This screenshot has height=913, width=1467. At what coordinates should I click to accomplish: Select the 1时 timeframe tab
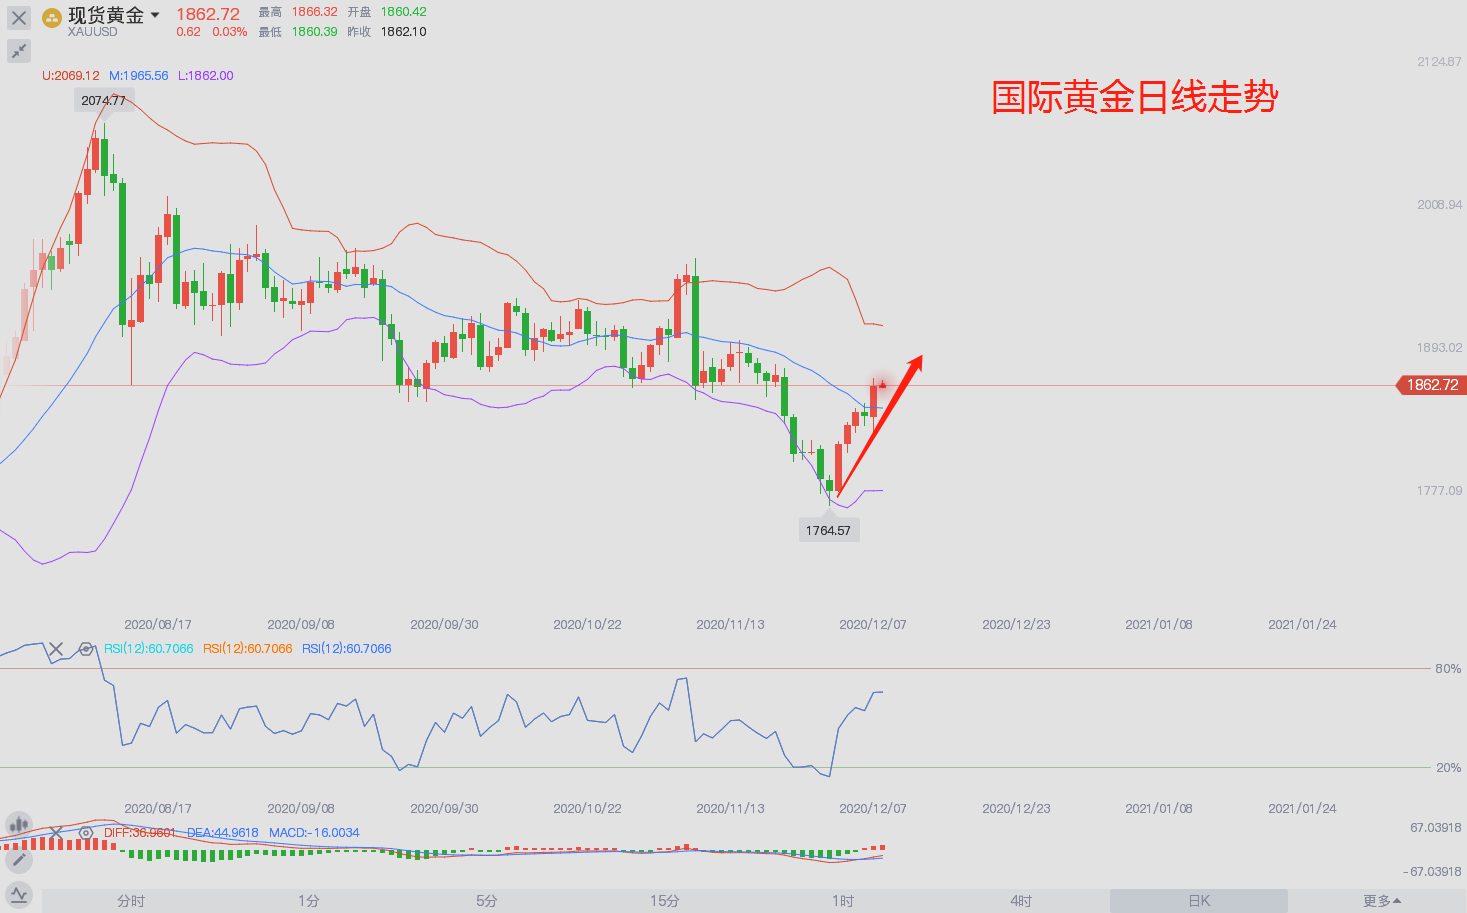point(843,901)
